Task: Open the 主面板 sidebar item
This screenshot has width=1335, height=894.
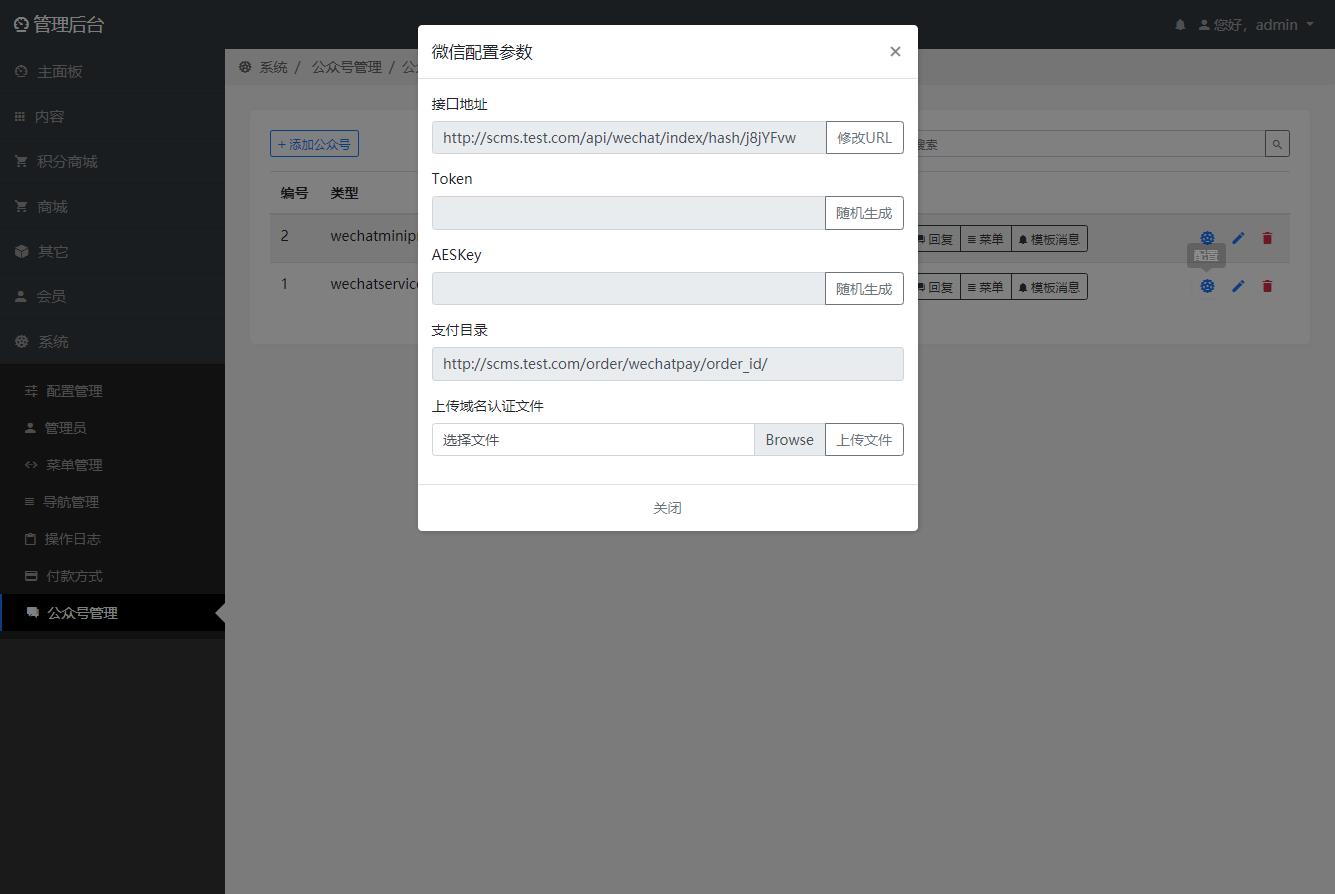Action: click(x=112, y=72)
